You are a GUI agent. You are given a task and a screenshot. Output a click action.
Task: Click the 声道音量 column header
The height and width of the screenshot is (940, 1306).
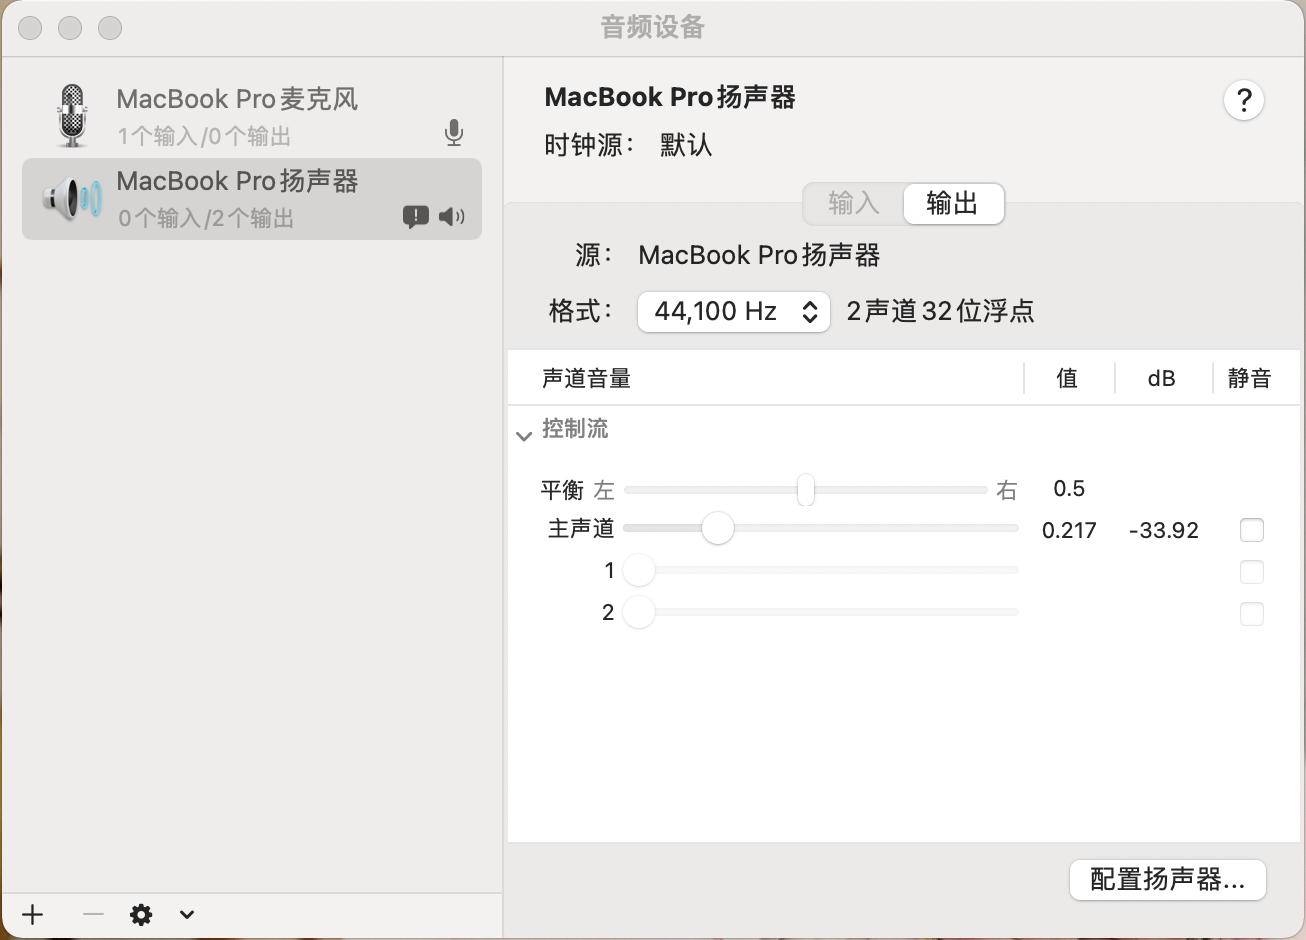pyautogui.click(x=586, y=378)
